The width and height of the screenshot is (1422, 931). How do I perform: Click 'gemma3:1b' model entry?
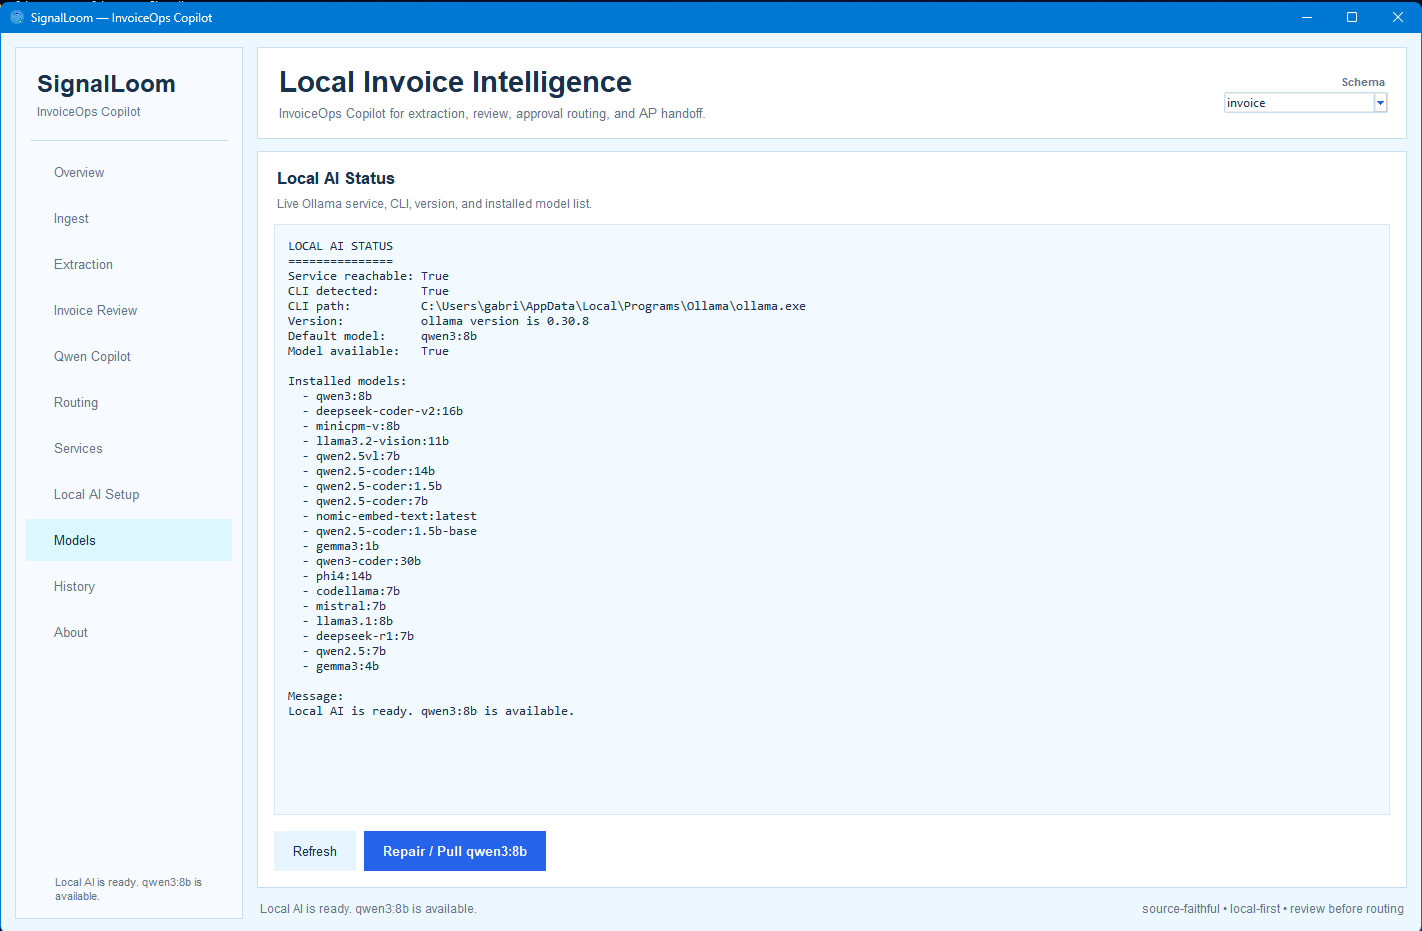point(347,546)
